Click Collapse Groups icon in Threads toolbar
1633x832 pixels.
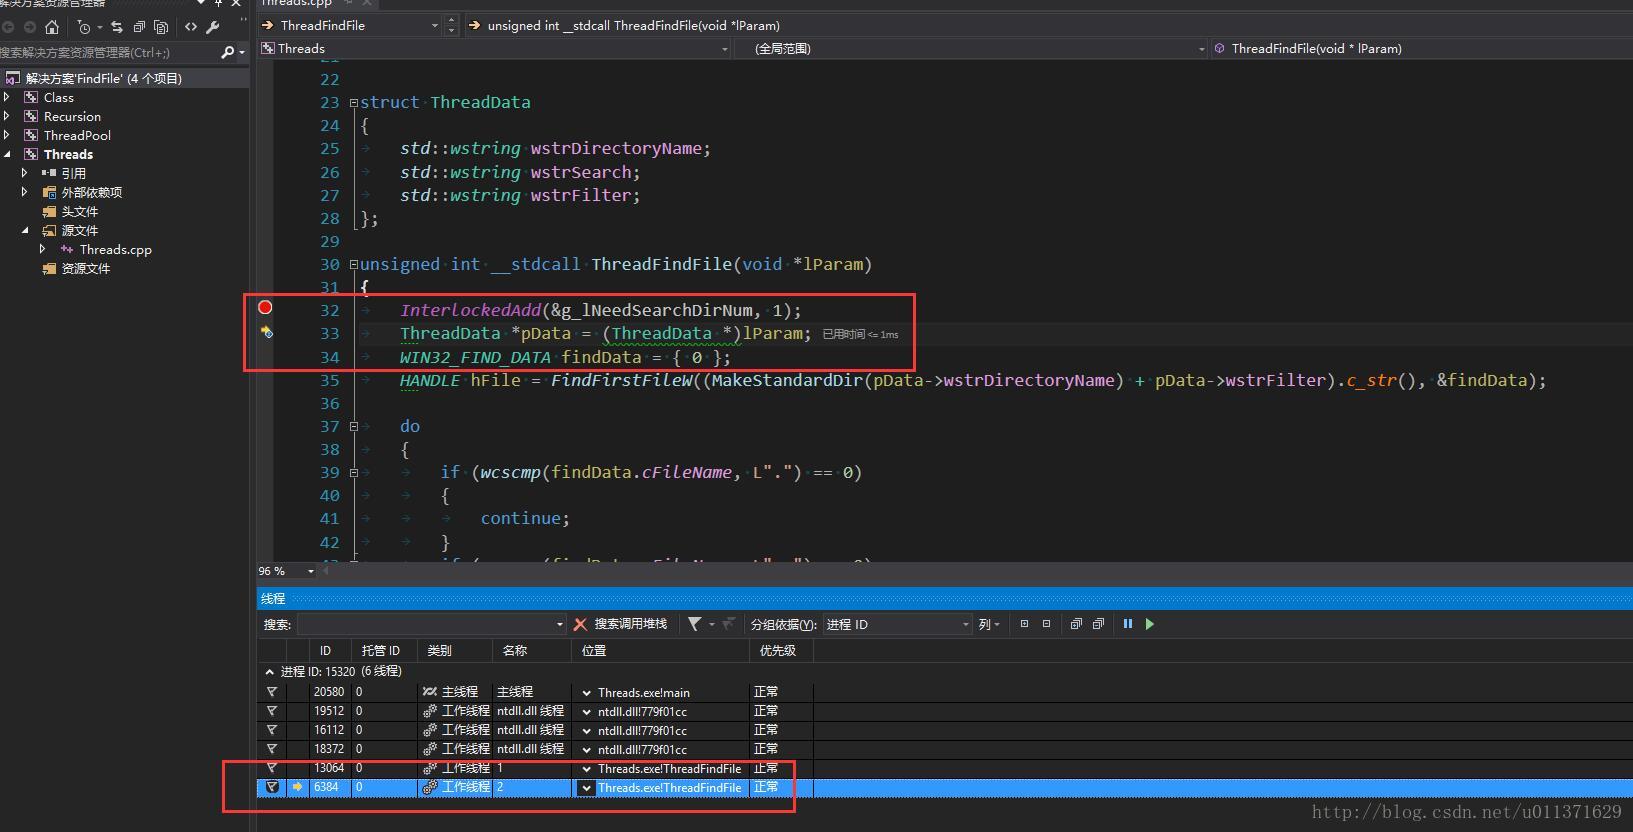click(1098, 624)
